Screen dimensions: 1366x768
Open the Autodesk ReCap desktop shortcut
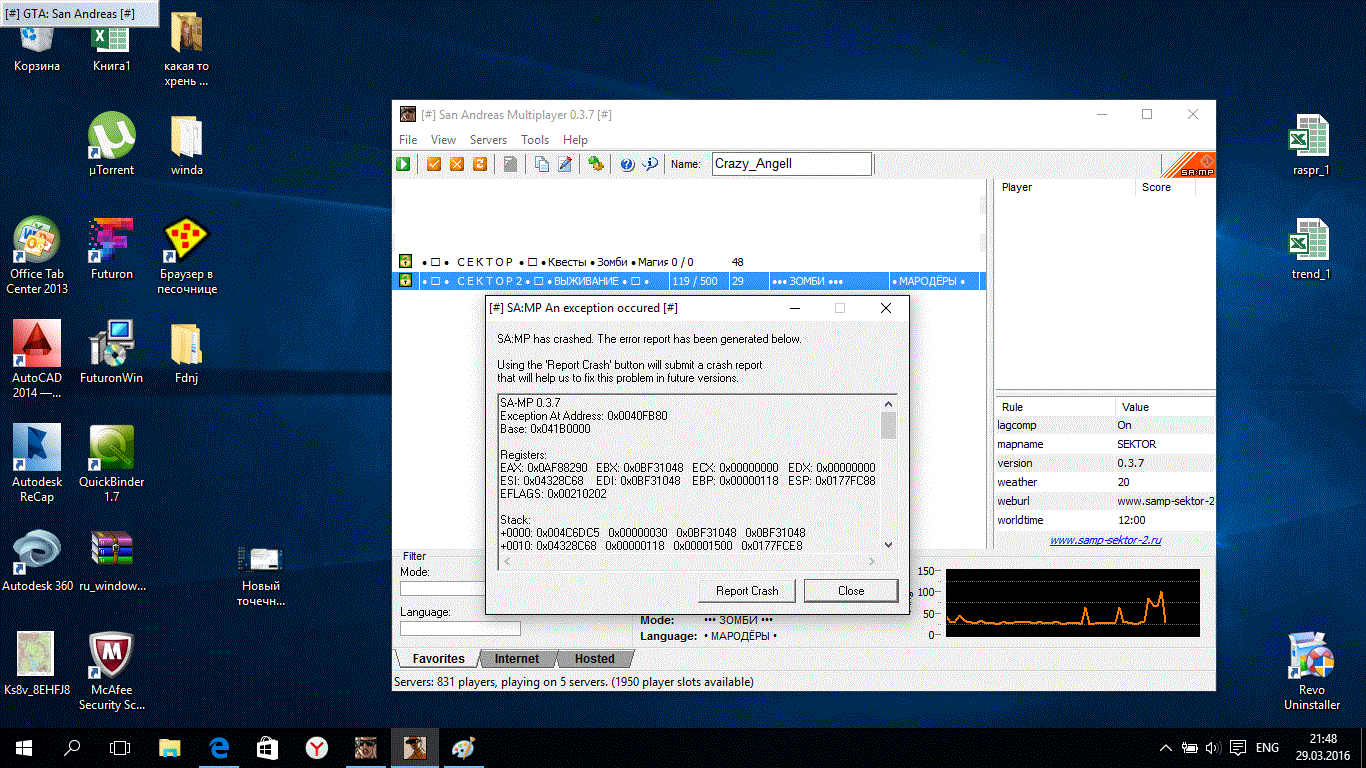click(37, 464)
